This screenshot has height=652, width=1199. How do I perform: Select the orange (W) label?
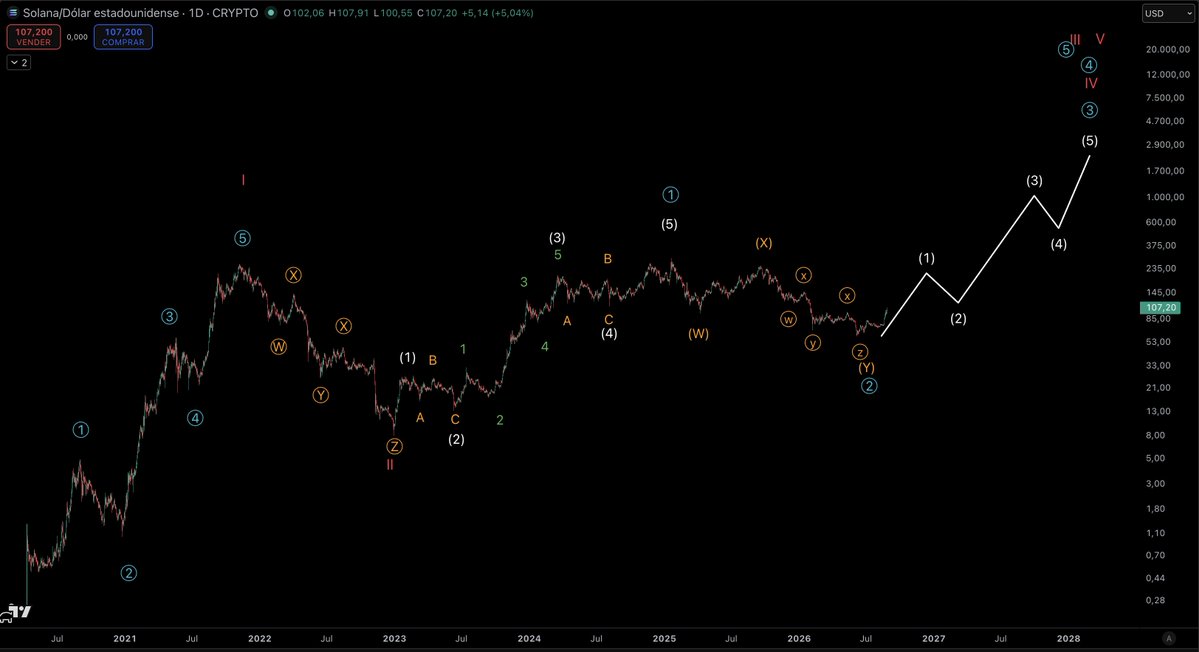(x=698, y=334)
